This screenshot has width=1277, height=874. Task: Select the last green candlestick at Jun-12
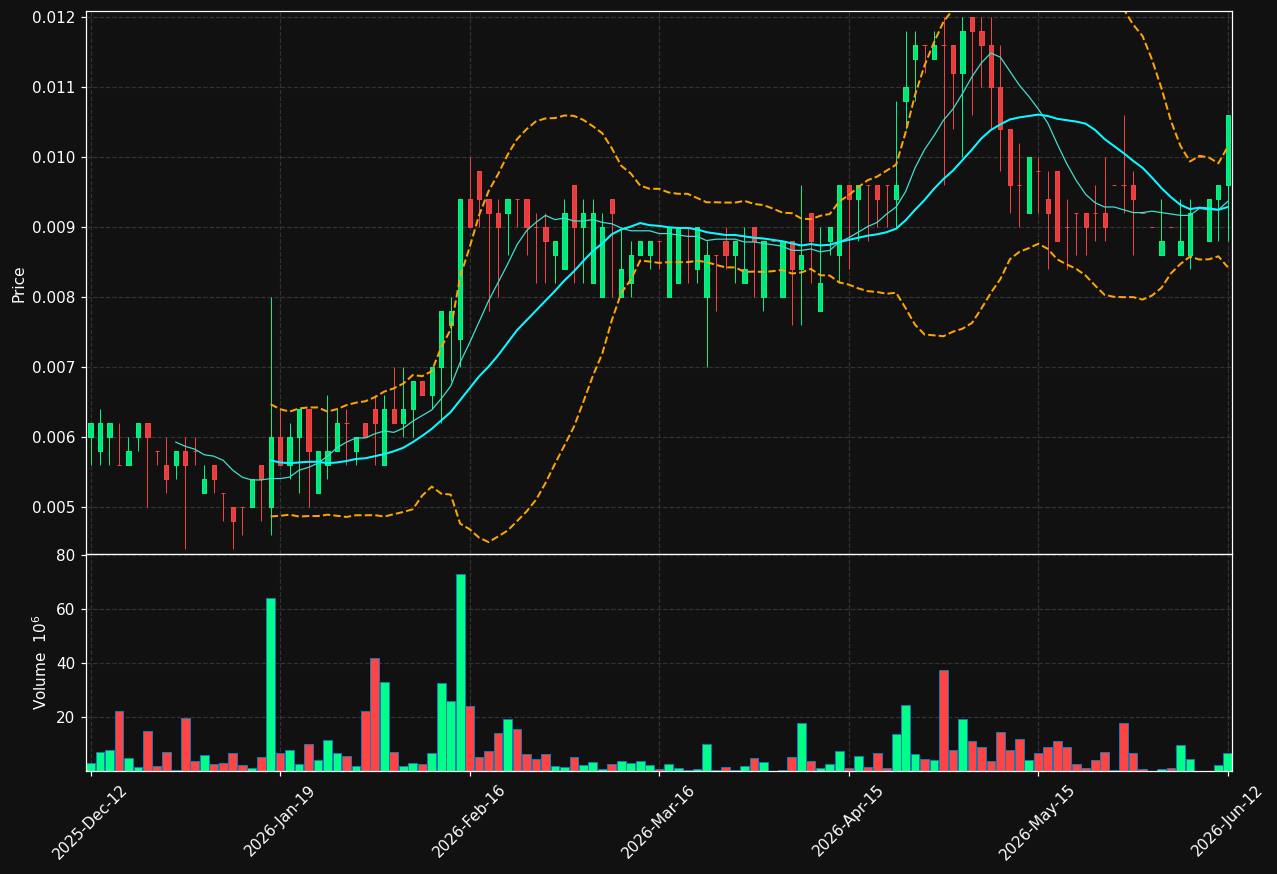[1228, 150]
